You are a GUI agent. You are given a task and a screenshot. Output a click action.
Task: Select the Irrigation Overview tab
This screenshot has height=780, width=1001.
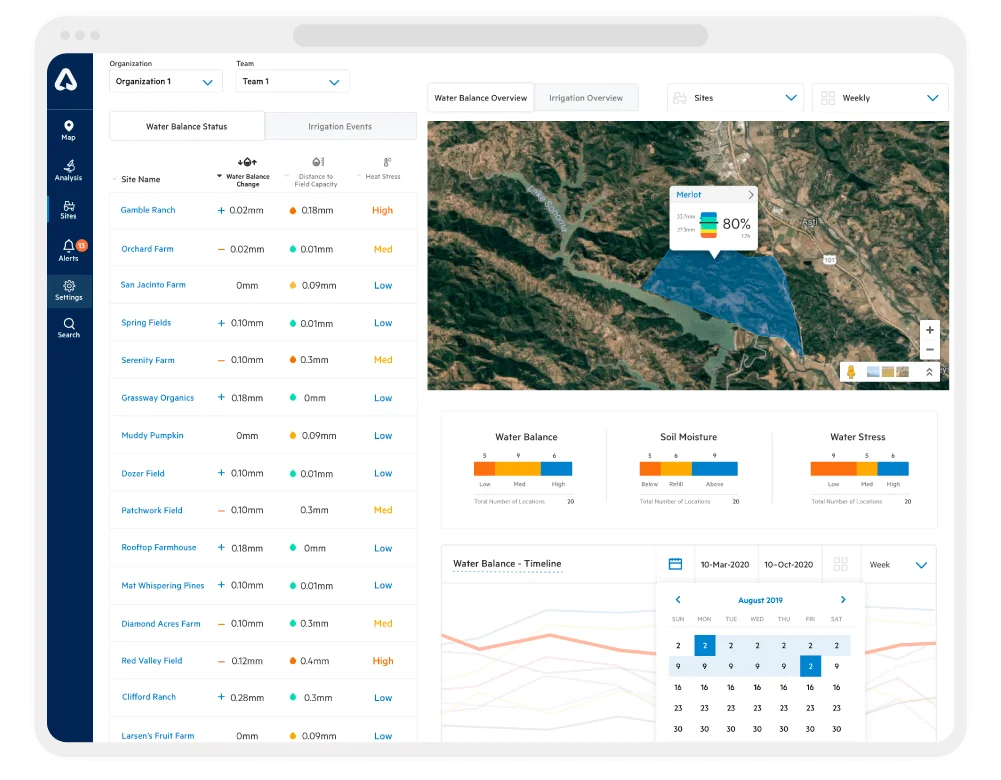click(586, 98)
